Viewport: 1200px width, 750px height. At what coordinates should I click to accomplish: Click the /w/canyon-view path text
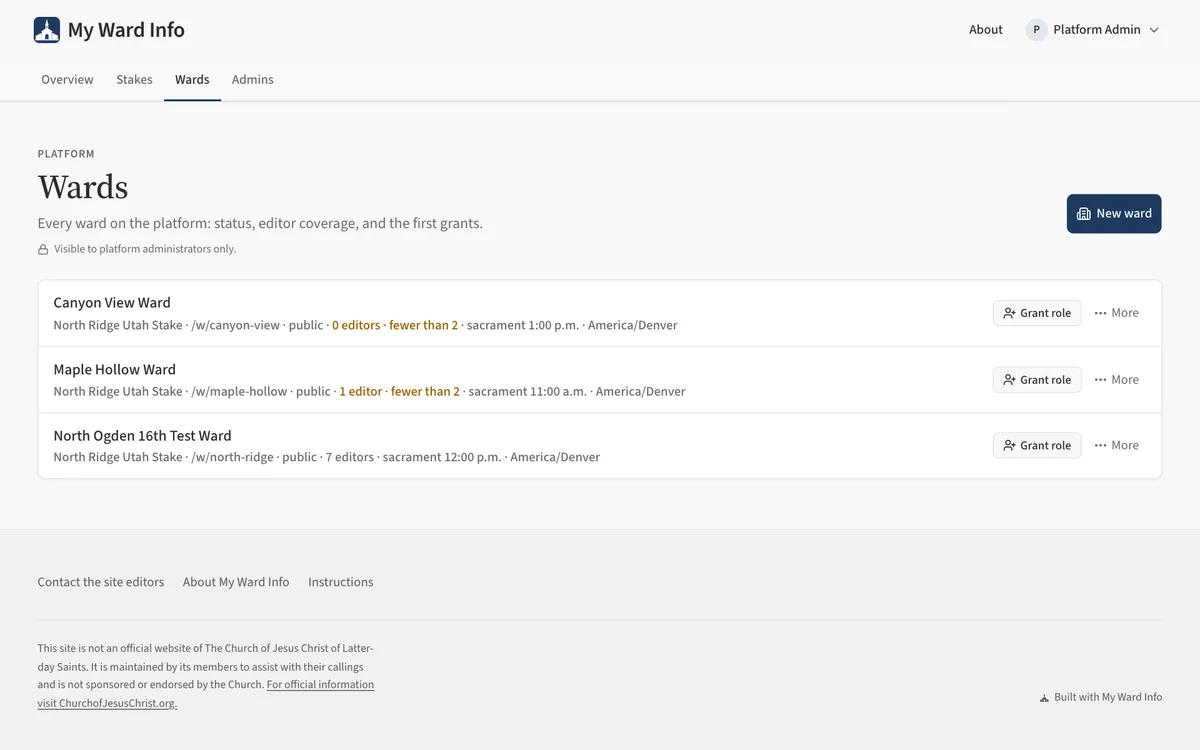236,325
